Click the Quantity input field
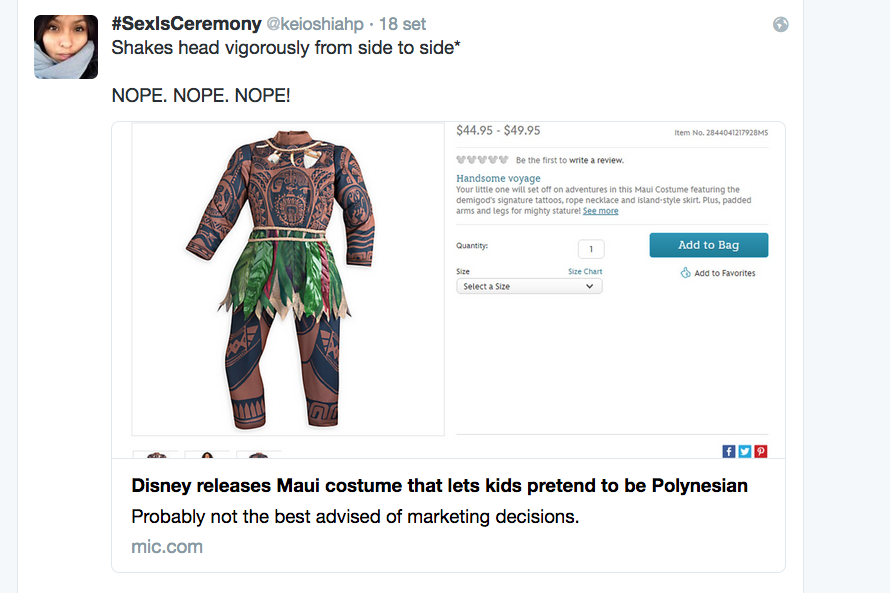Image resolution: width=890 pixels, height=593 pixels. pyautogui.click(x=590, y=249)
